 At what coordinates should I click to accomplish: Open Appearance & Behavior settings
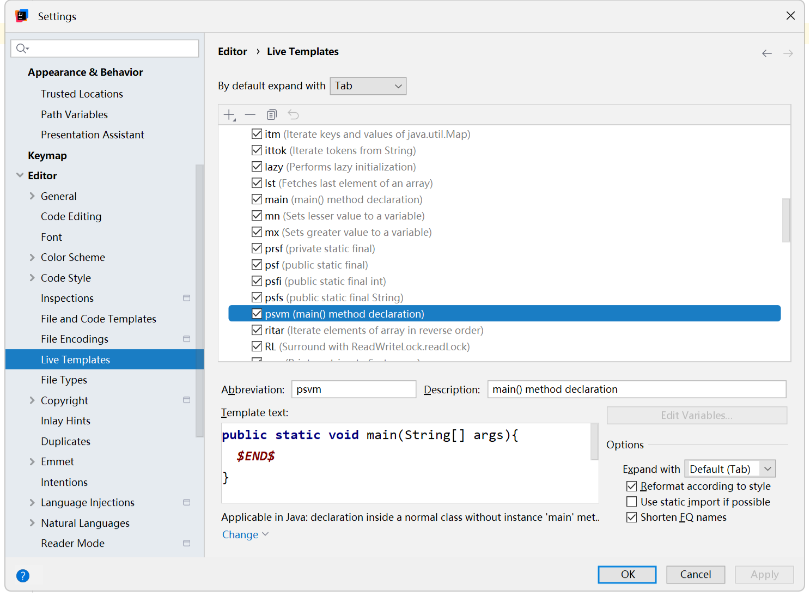85,72
